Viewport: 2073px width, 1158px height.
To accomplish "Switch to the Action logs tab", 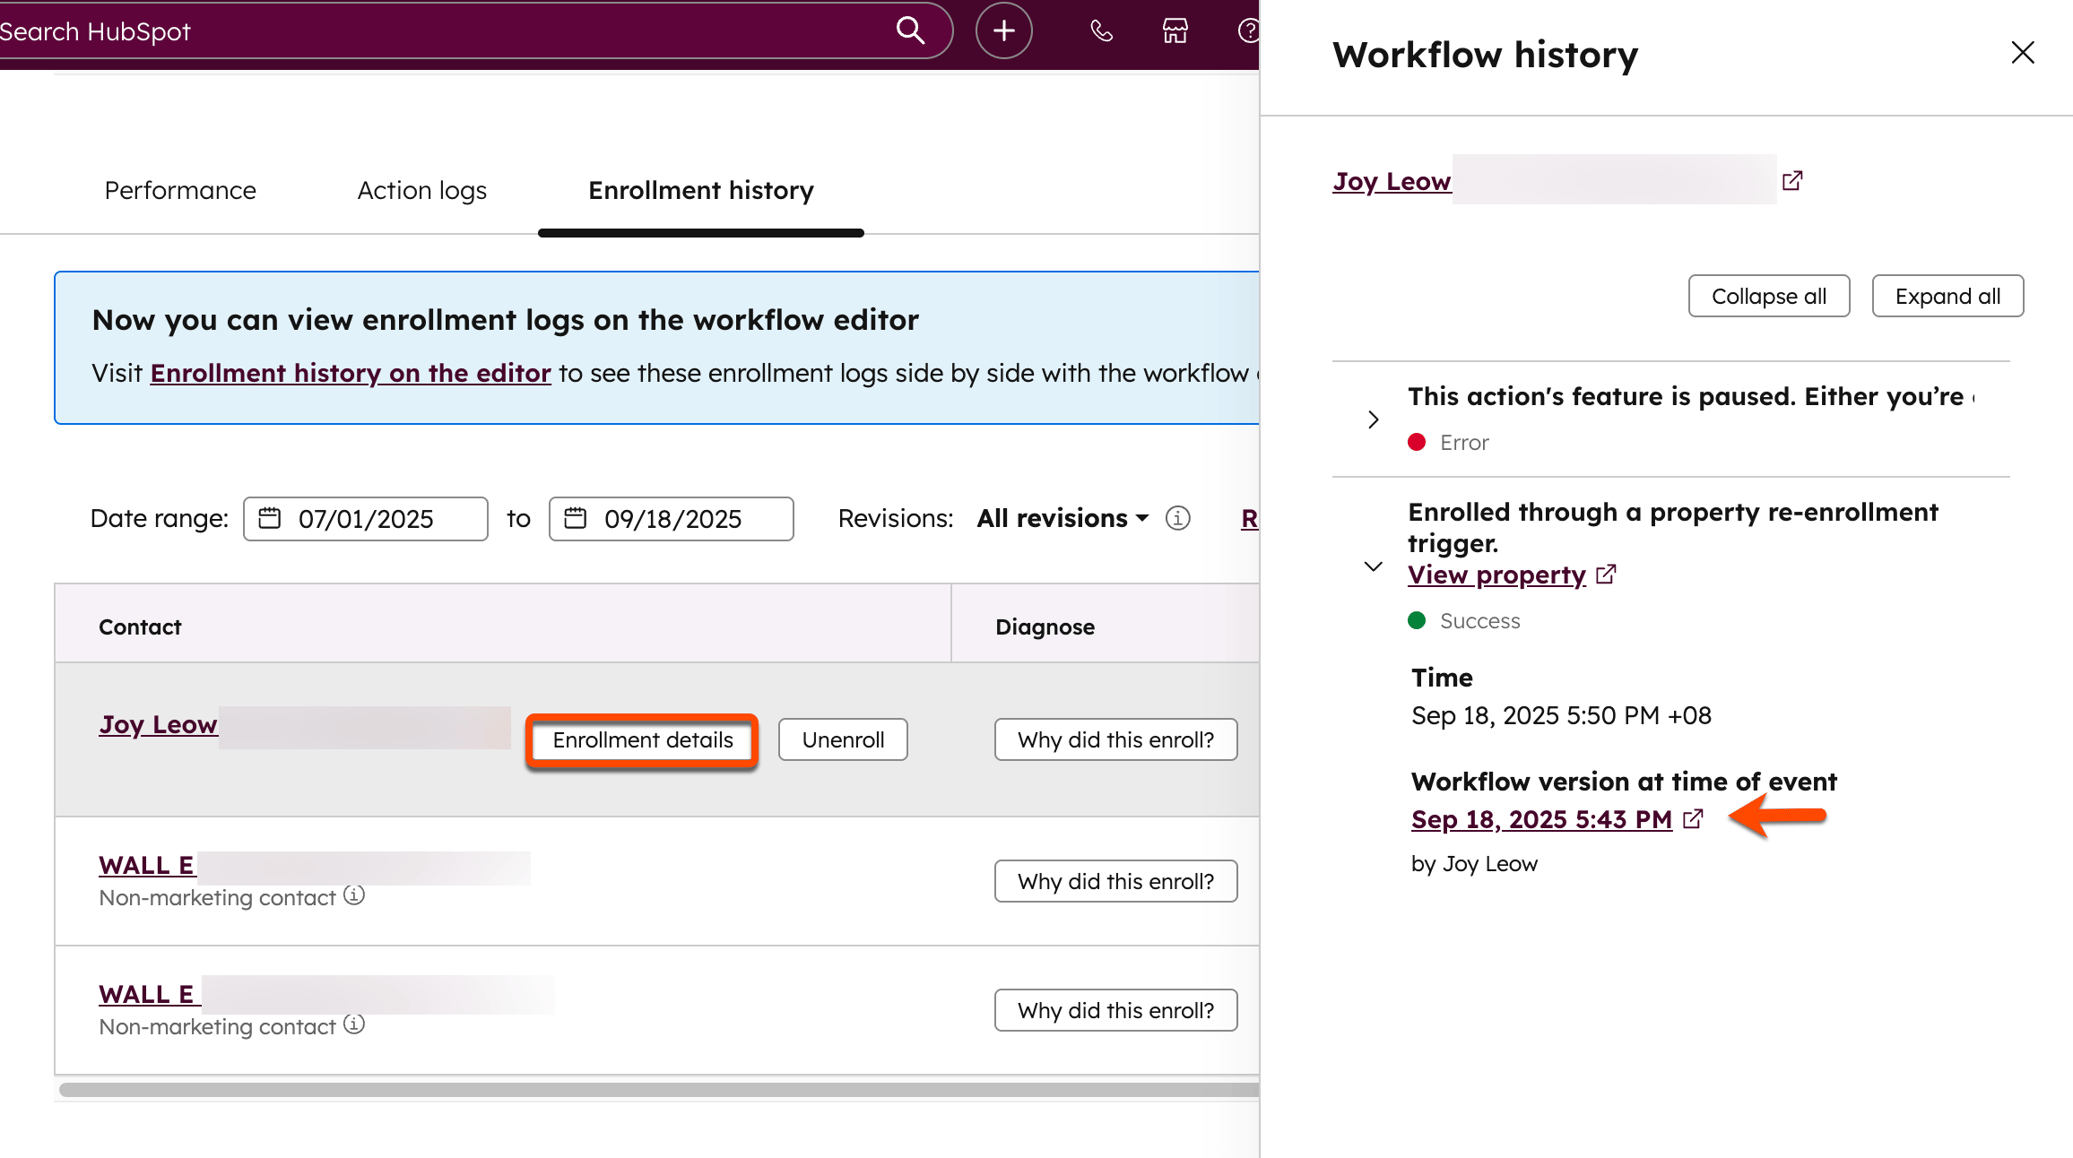I will 421,190.
